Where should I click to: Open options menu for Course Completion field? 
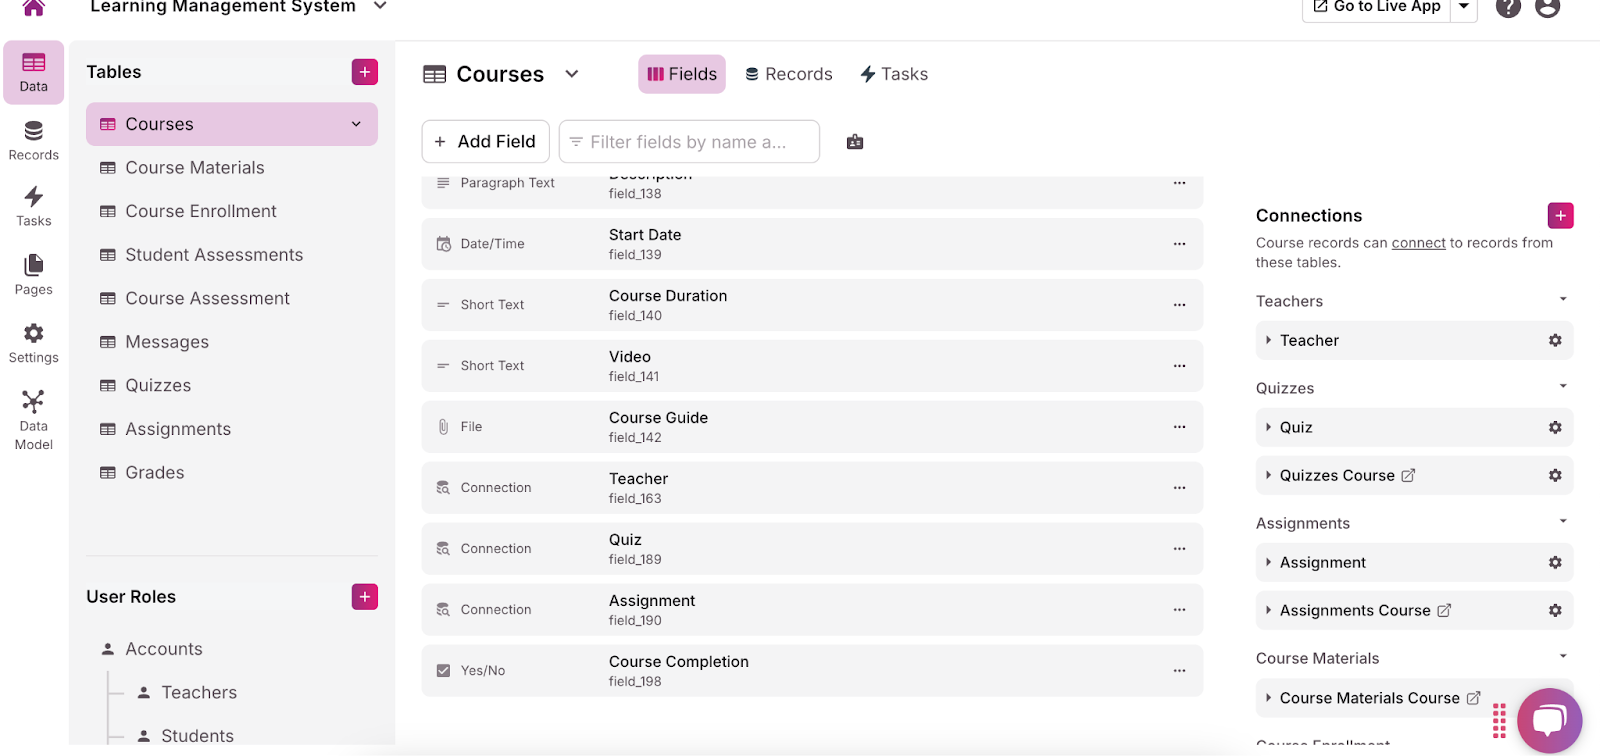pyautogui.click(x=1179, y=671)
